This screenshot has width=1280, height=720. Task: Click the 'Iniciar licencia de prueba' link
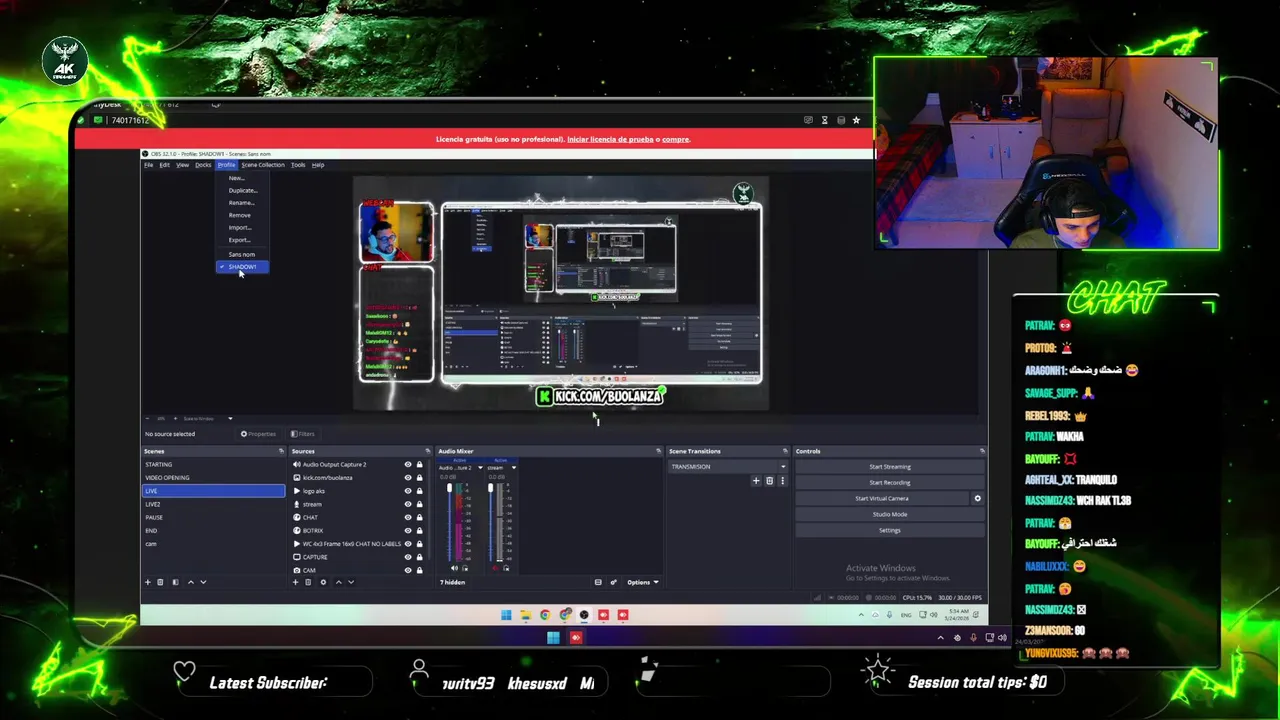pyautogui.click(x=610, y=139)
